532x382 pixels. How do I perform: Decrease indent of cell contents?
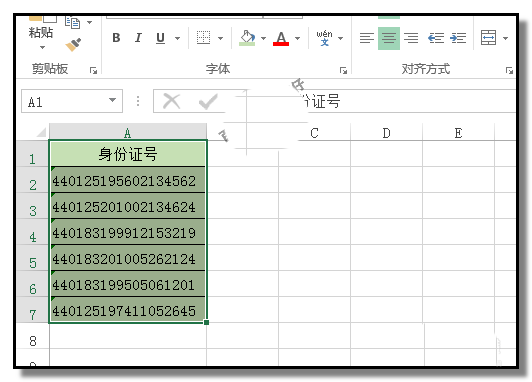coord(436,38)
